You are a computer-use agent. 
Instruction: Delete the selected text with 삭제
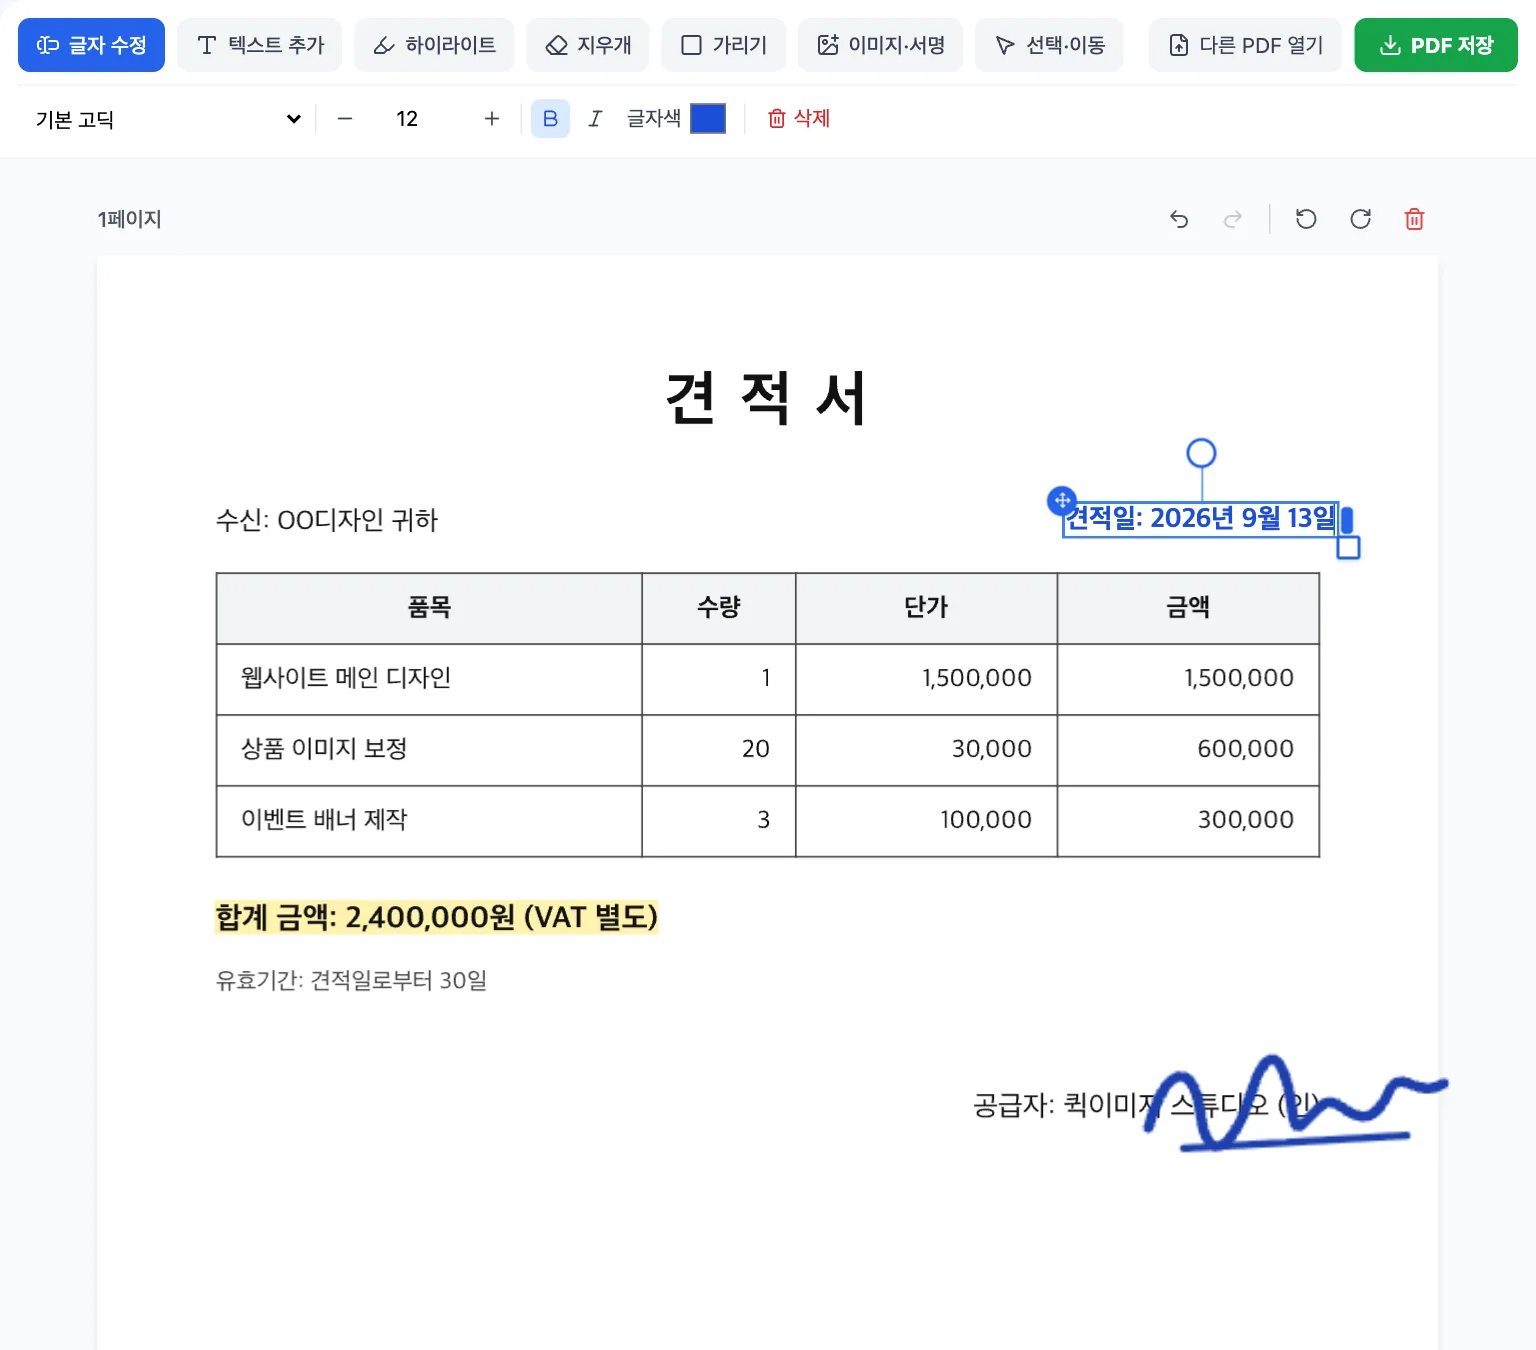pyautogui.click(x=799, y=119)
